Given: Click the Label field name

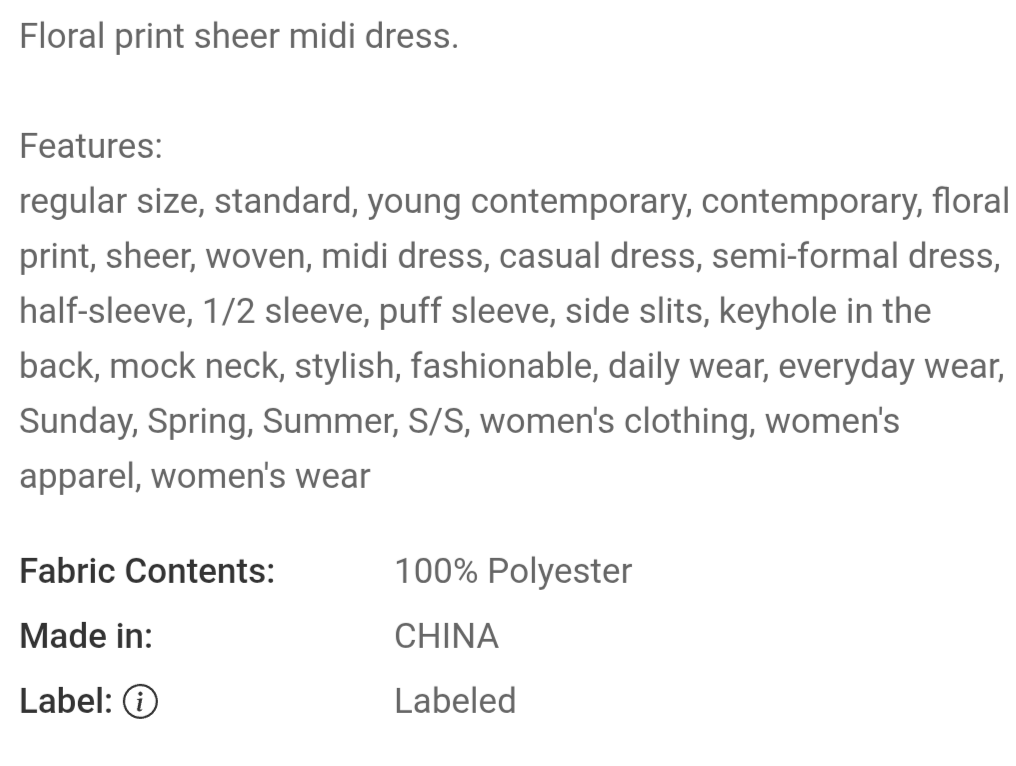Looking at the screenshot, I should (66, 701).
